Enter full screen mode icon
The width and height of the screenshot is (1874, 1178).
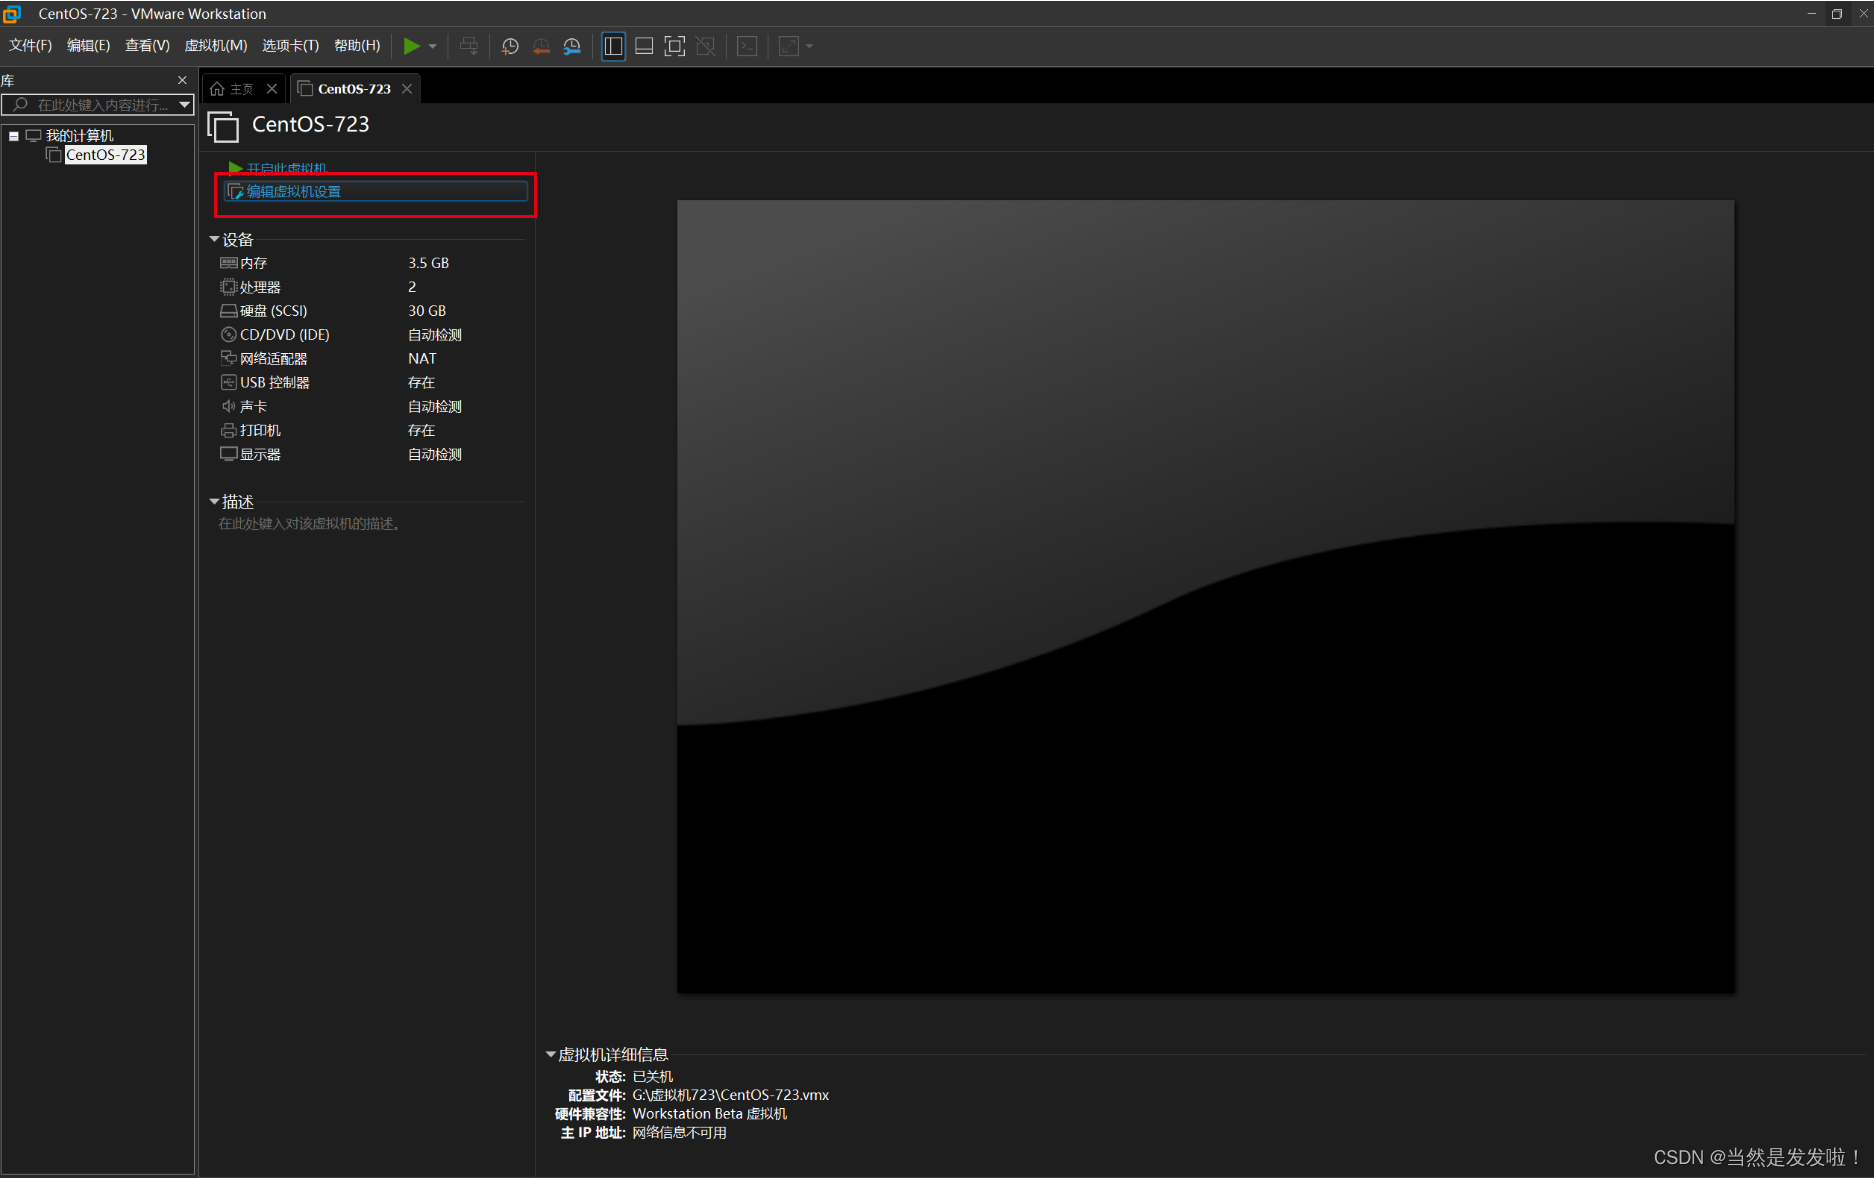tap(675, 46)
